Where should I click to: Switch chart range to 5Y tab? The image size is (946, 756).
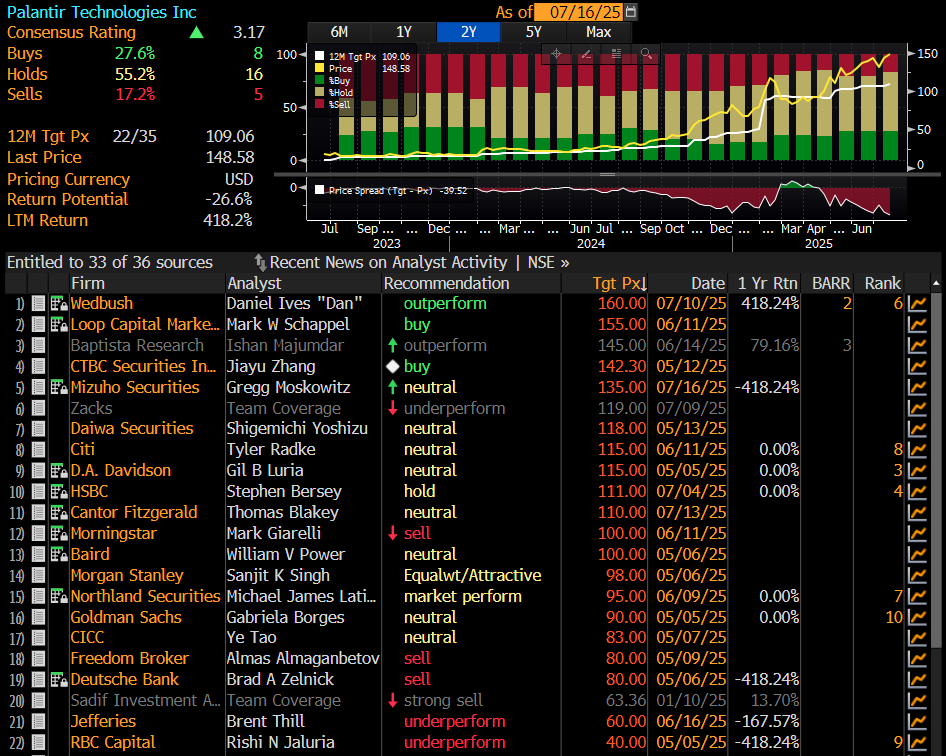[533, 32]
